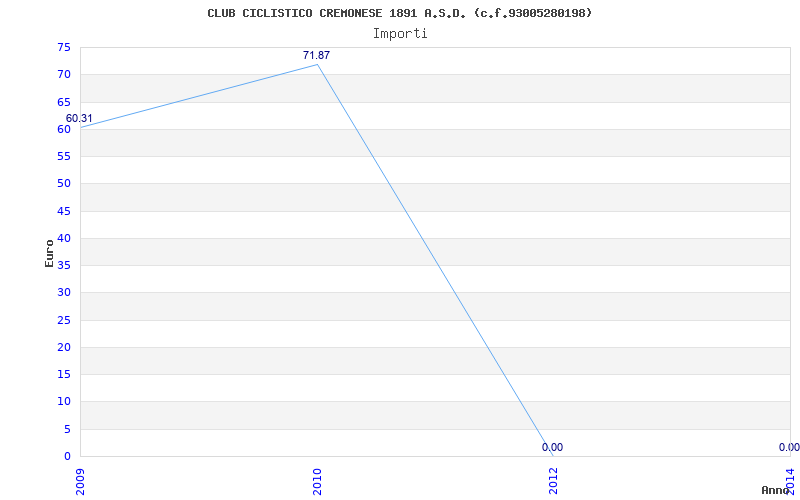Click the 5 y-axis tick label
Screen dimensions: 800x500
(x=67, y=429)
